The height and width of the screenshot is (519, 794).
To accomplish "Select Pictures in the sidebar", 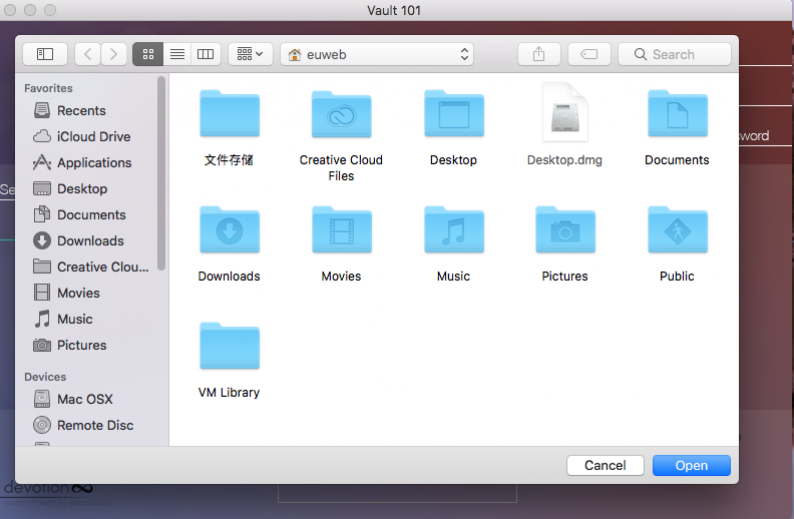I will [90, 345].
